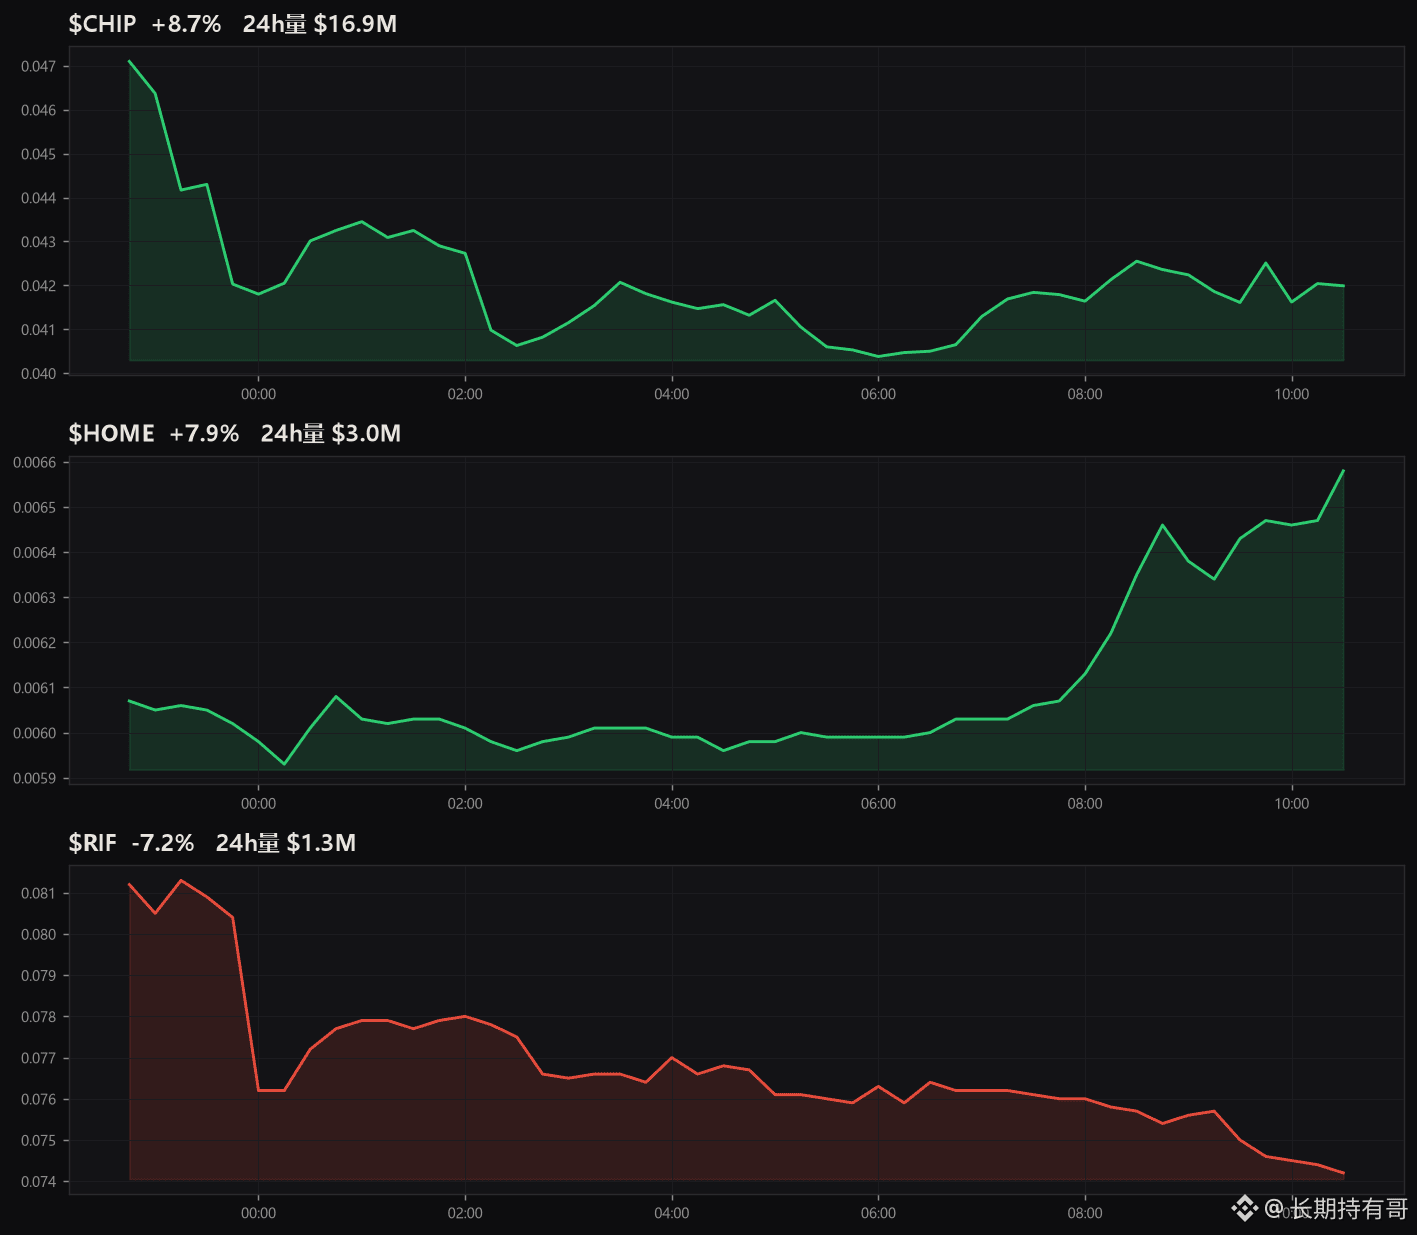Select the 0.076 price axis label
The image size is (1417, 1235).
tap(39, 1100)
